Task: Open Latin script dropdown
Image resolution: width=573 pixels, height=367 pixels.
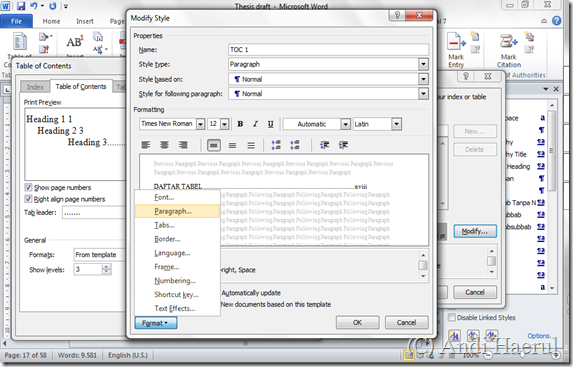Action: tap(396, 124)
